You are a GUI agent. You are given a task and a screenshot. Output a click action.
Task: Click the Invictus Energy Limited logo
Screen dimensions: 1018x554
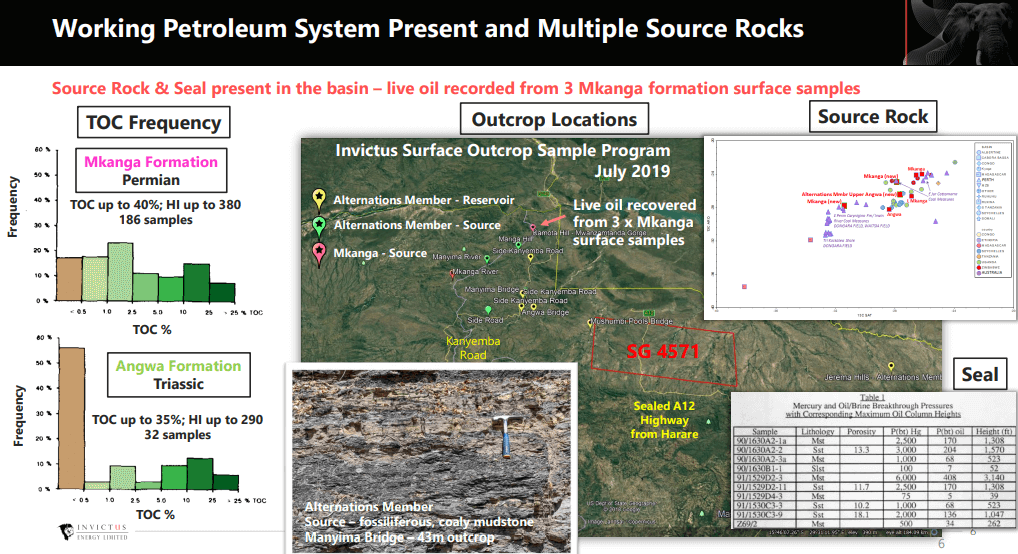click(x=95, y=531)
